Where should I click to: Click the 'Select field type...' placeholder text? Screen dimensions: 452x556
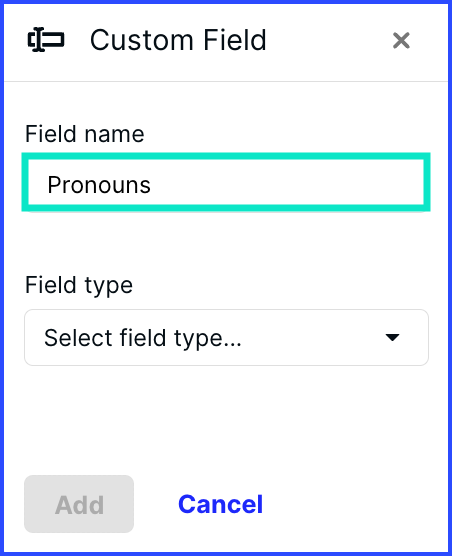[x=143, y=338]
